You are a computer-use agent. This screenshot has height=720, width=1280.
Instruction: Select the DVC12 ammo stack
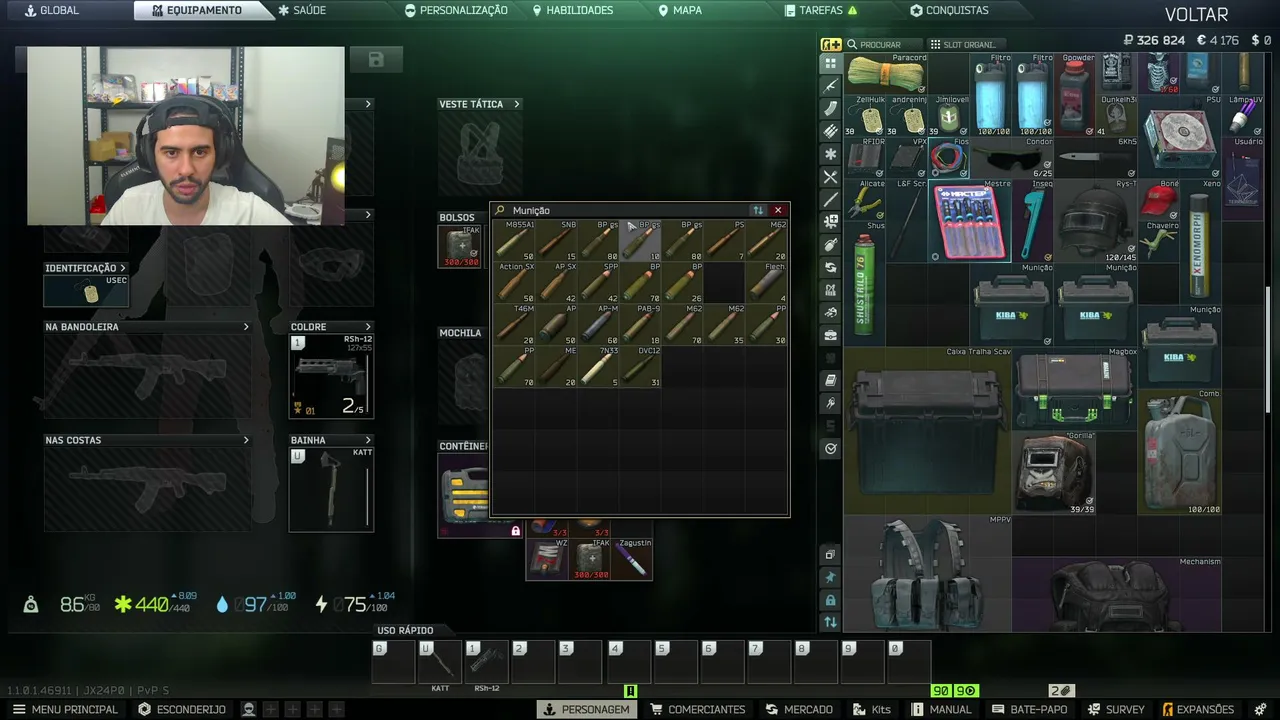tap(641, 366)
